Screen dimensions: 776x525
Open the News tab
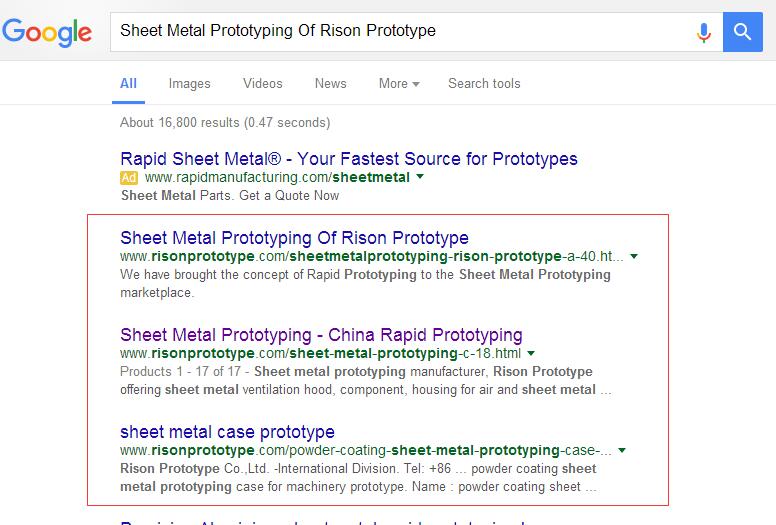pyautogui.click(x=330, y=84)
